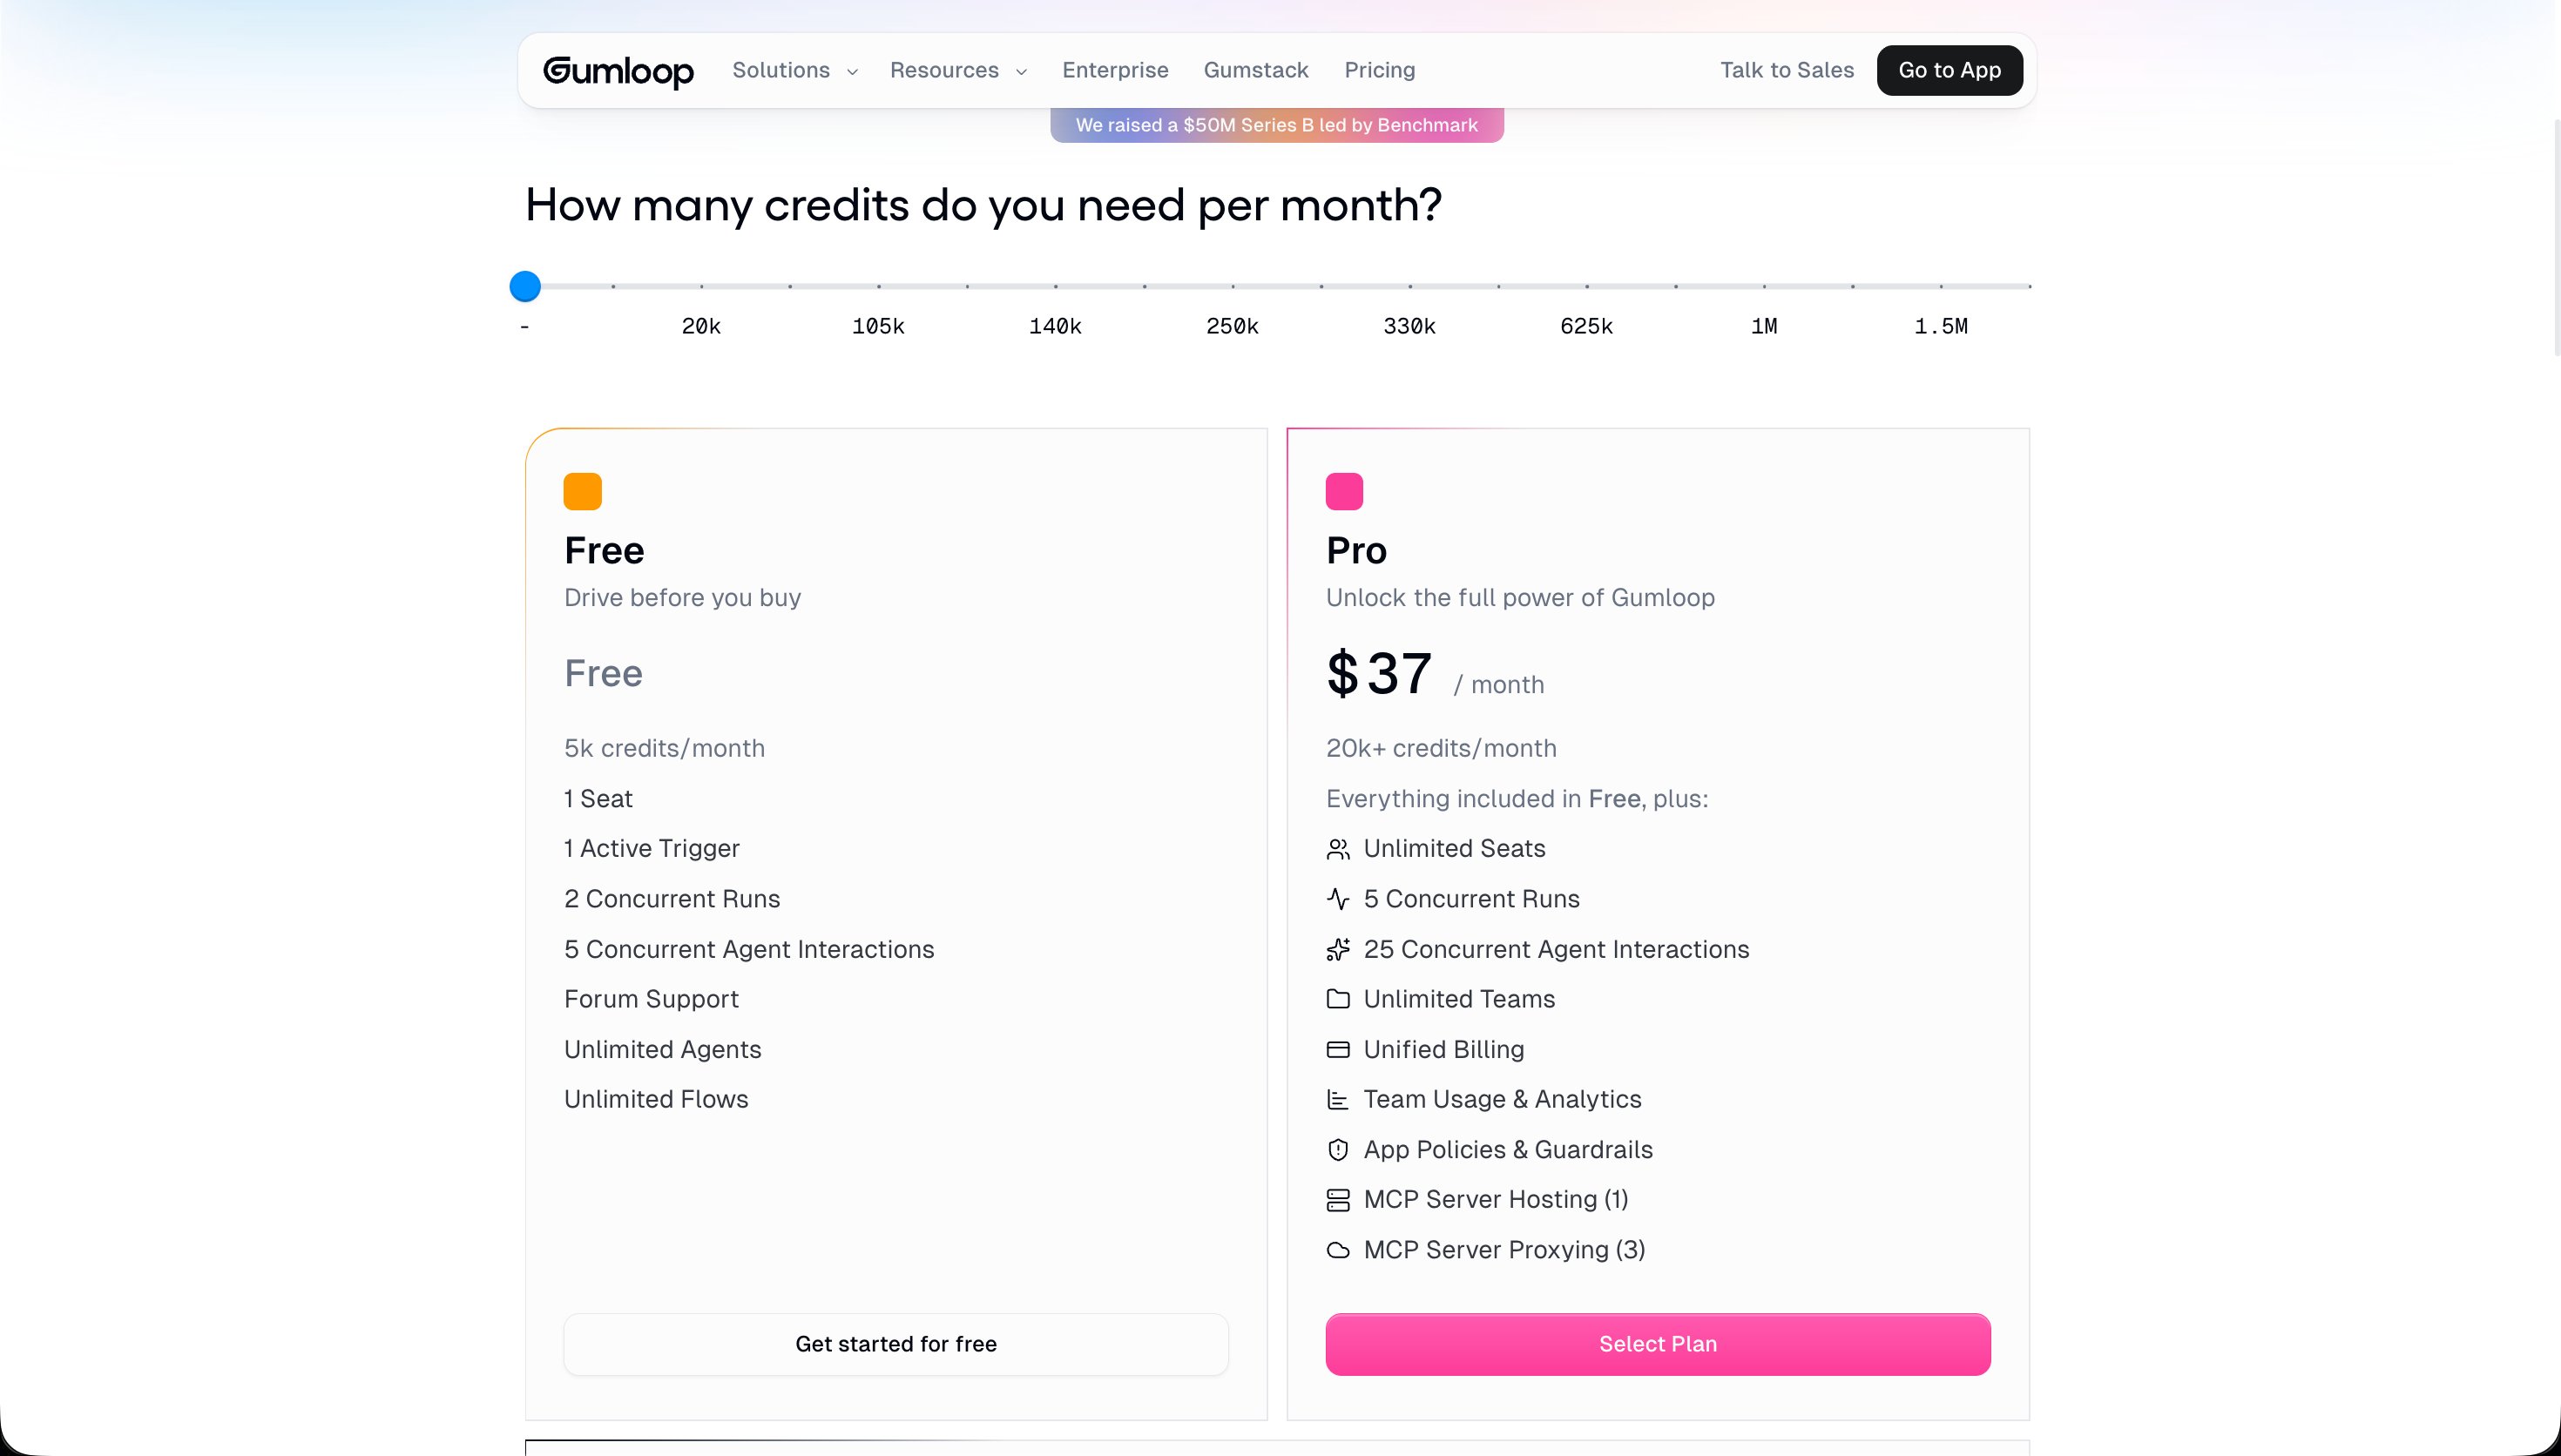Open the $50M Series B announcement banner
The image size is (2561, 1456).
point(1277,125)
